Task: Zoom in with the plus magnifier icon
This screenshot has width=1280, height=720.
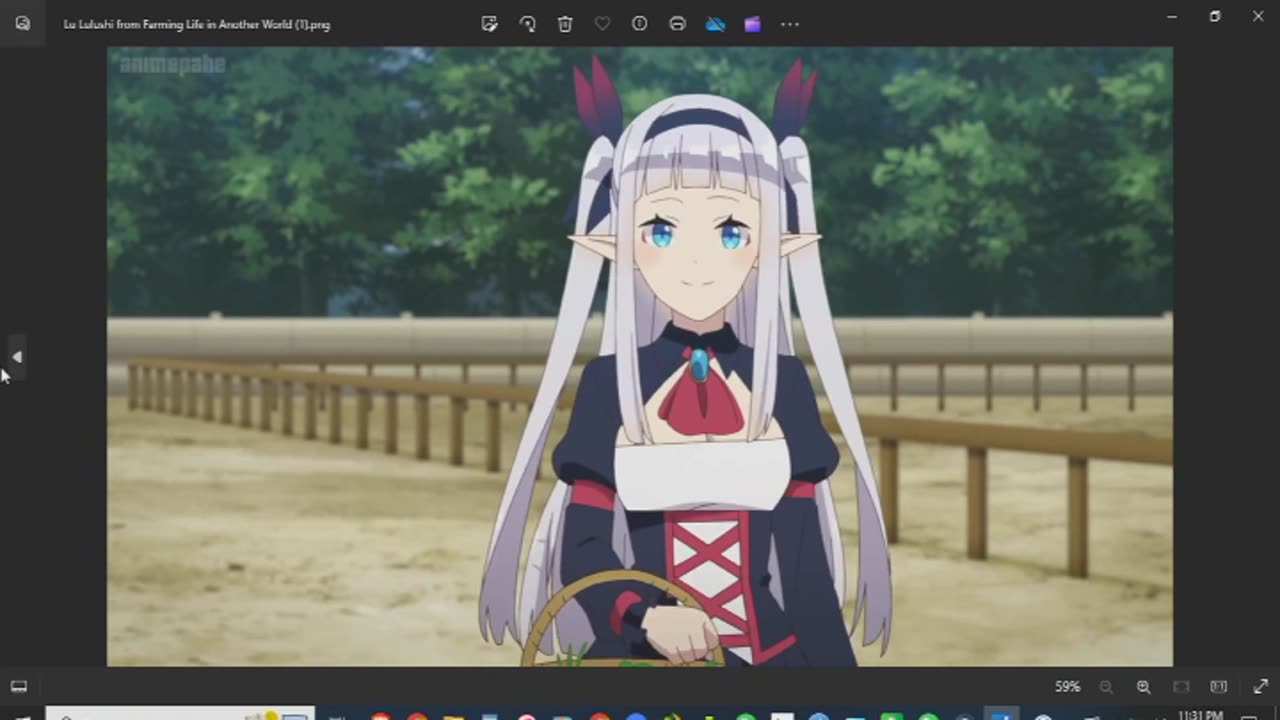Action: click(1143, 687)
